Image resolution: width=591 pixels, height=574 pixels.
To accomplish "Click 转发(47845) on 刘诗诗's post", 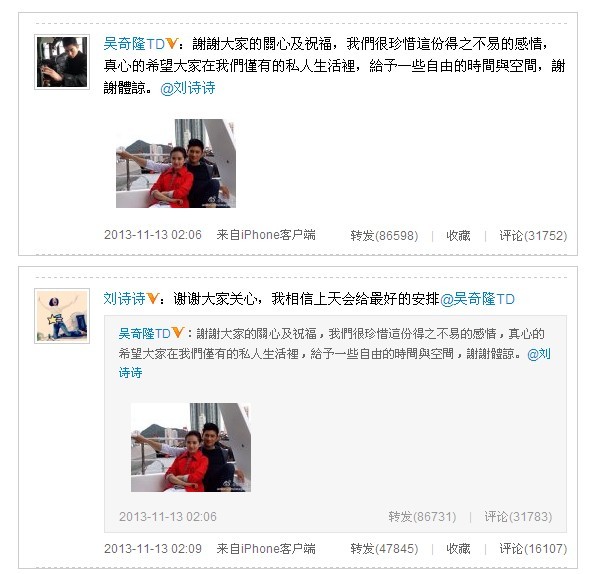I will (384, 548).
